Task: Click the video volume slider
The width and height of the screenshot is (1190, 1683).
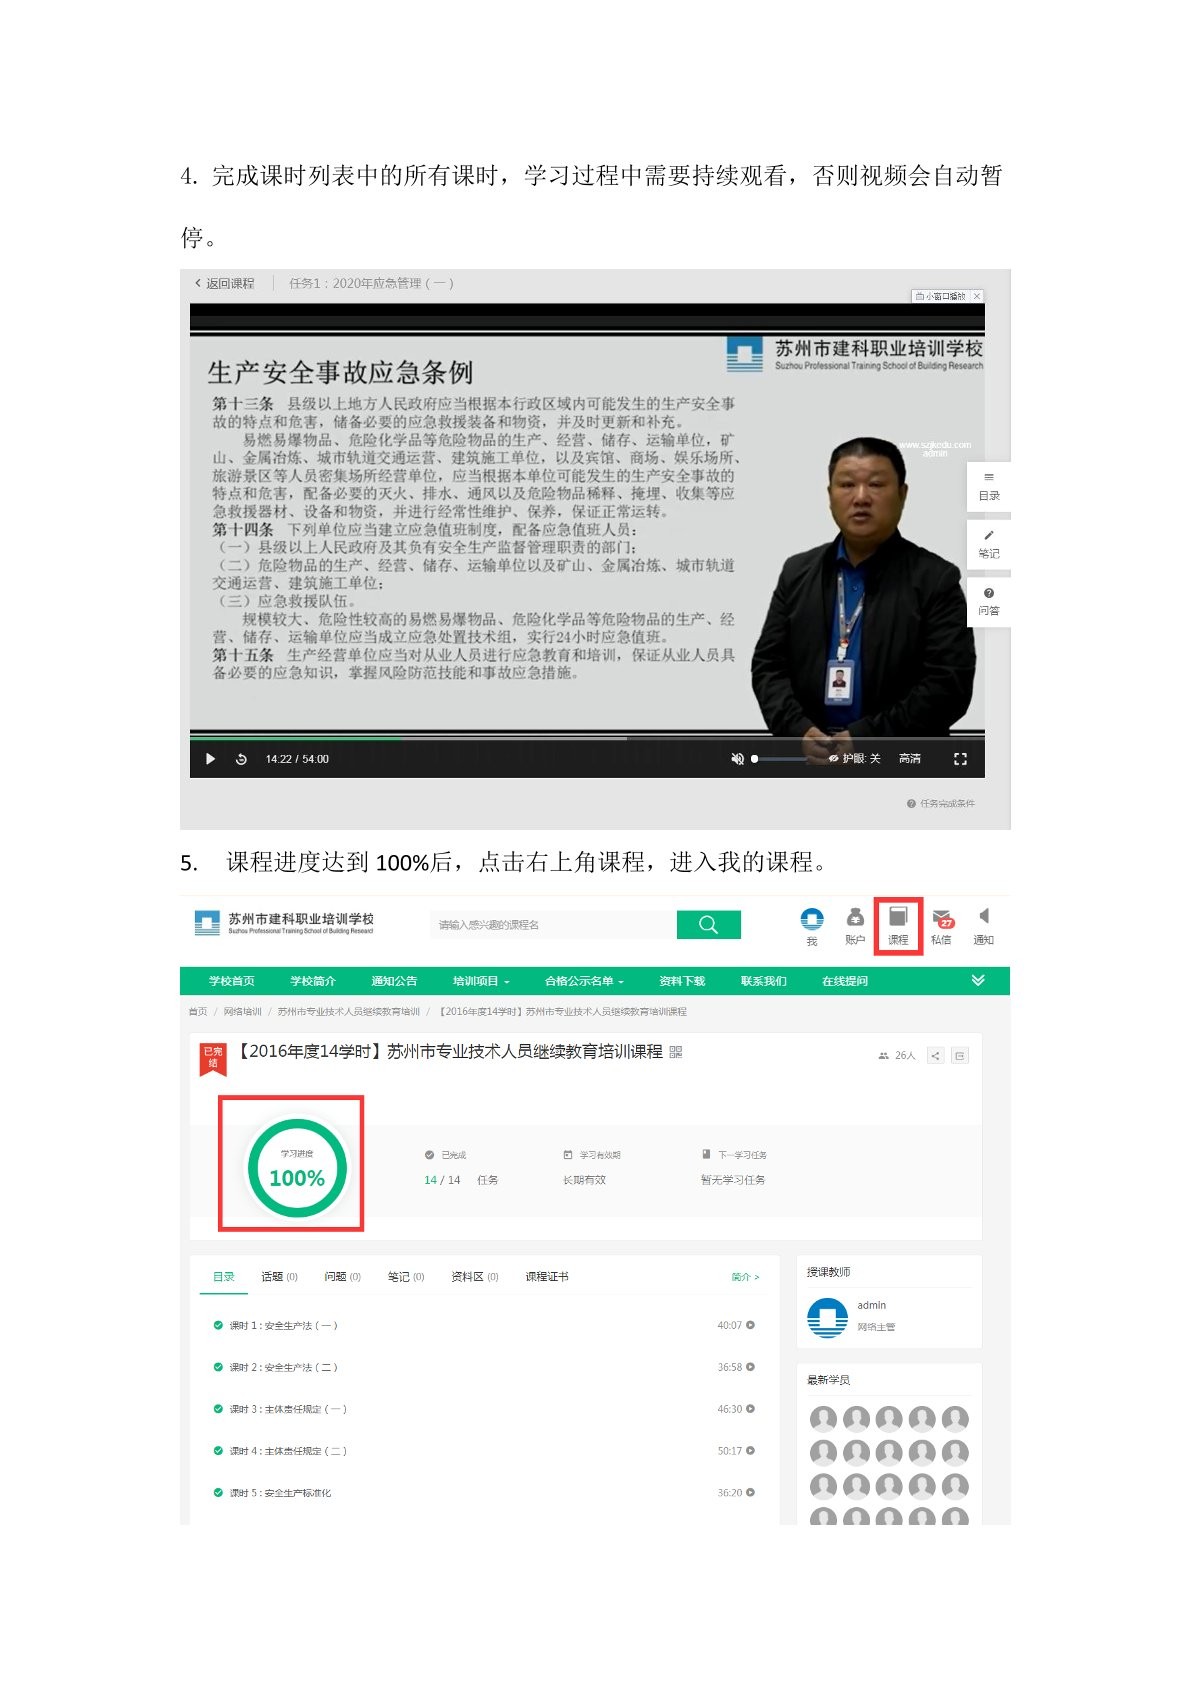Action: [781, 759]
